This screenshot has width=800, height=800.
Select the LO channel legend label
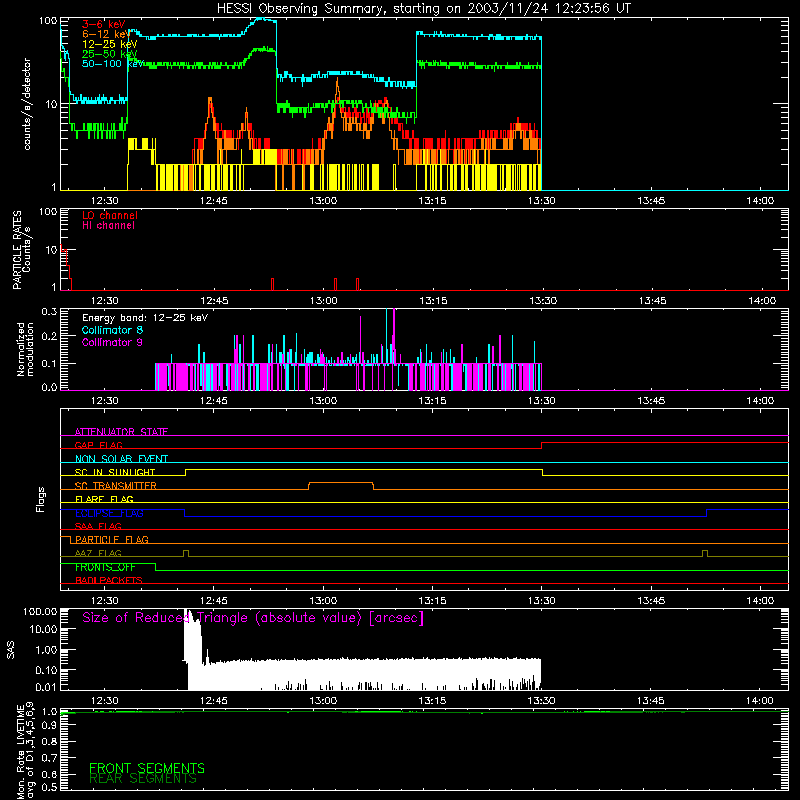click(110, 216)
